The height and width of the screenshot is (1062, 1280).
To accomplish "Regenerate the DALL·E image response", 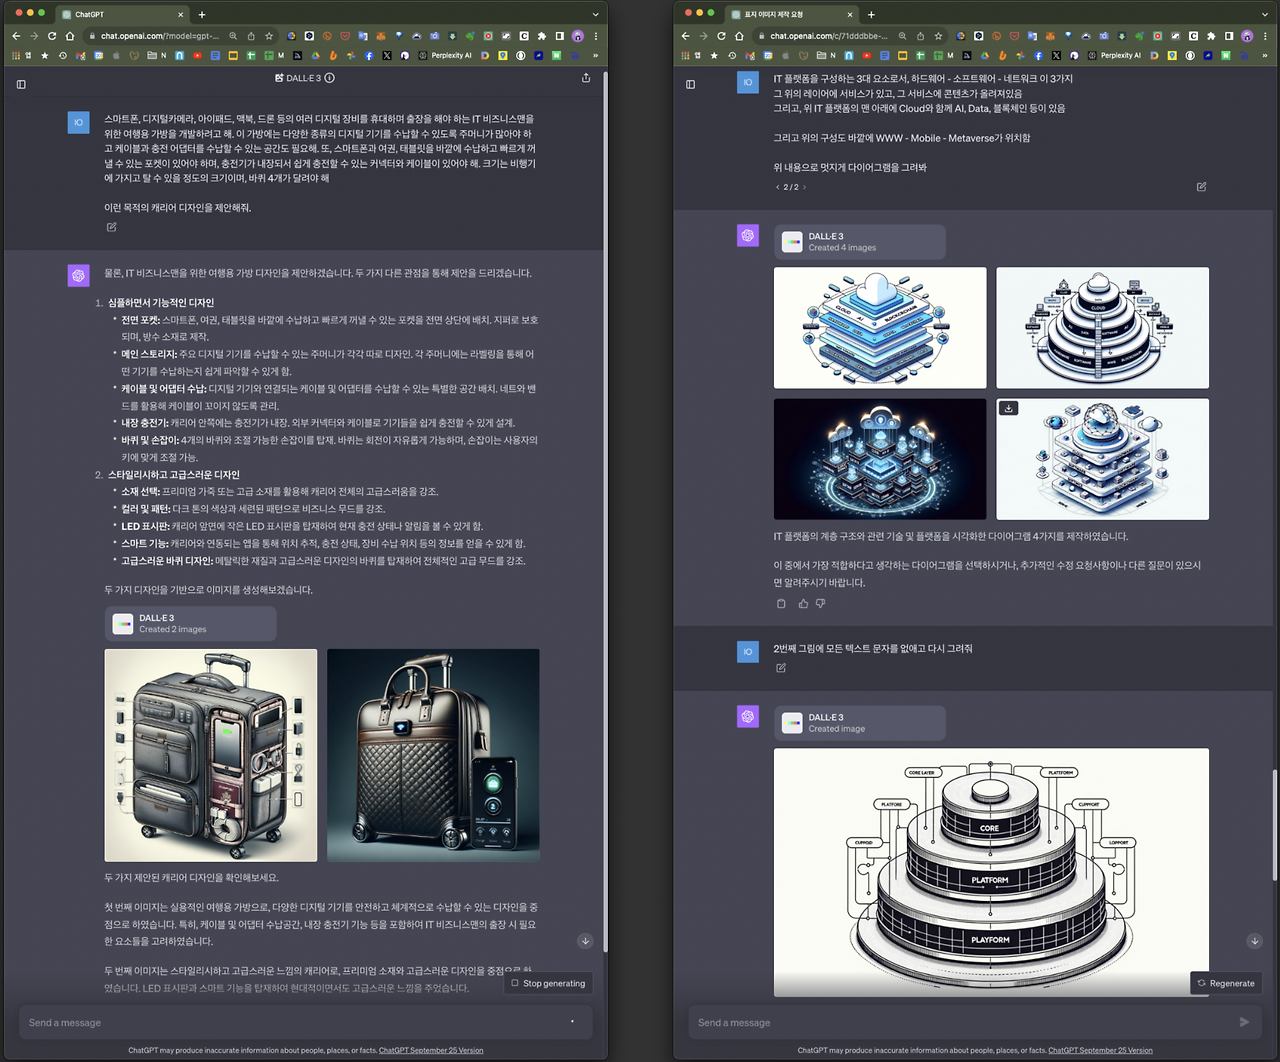I will [x=1225, y=983].
